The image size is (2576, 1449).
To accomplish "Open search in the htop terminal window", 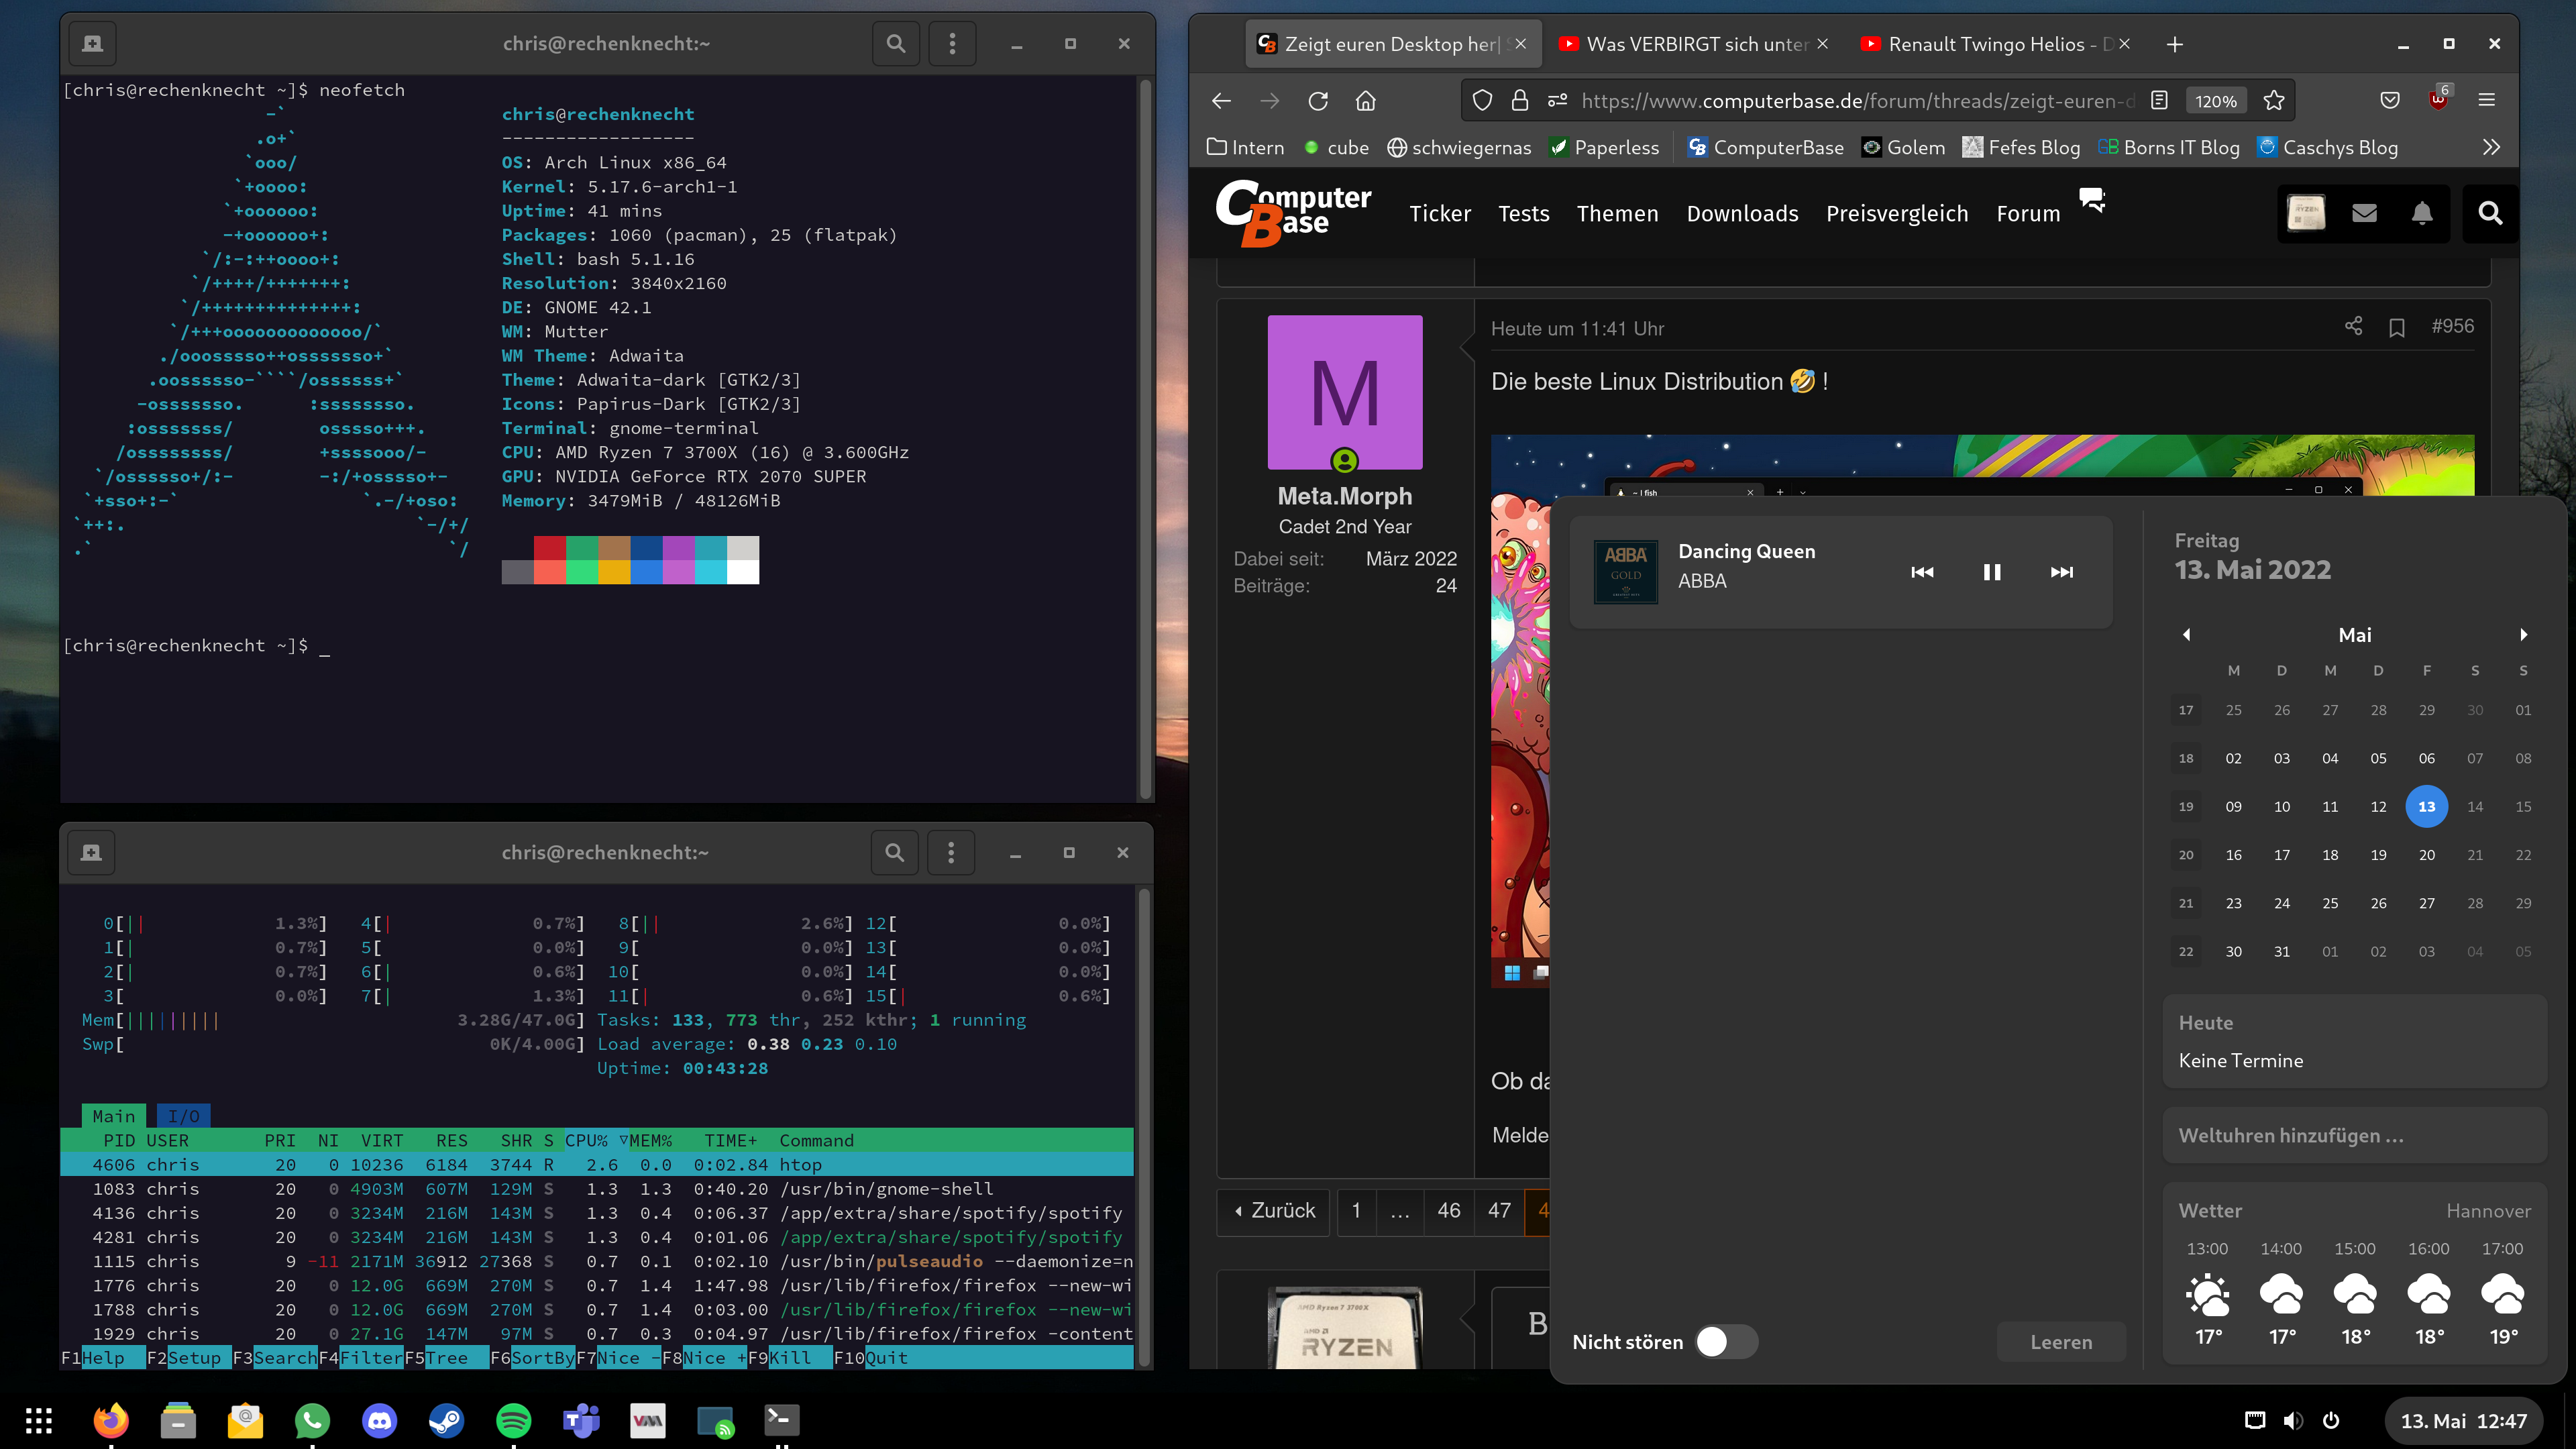I will pyautogui.click(x=895, y=852).
